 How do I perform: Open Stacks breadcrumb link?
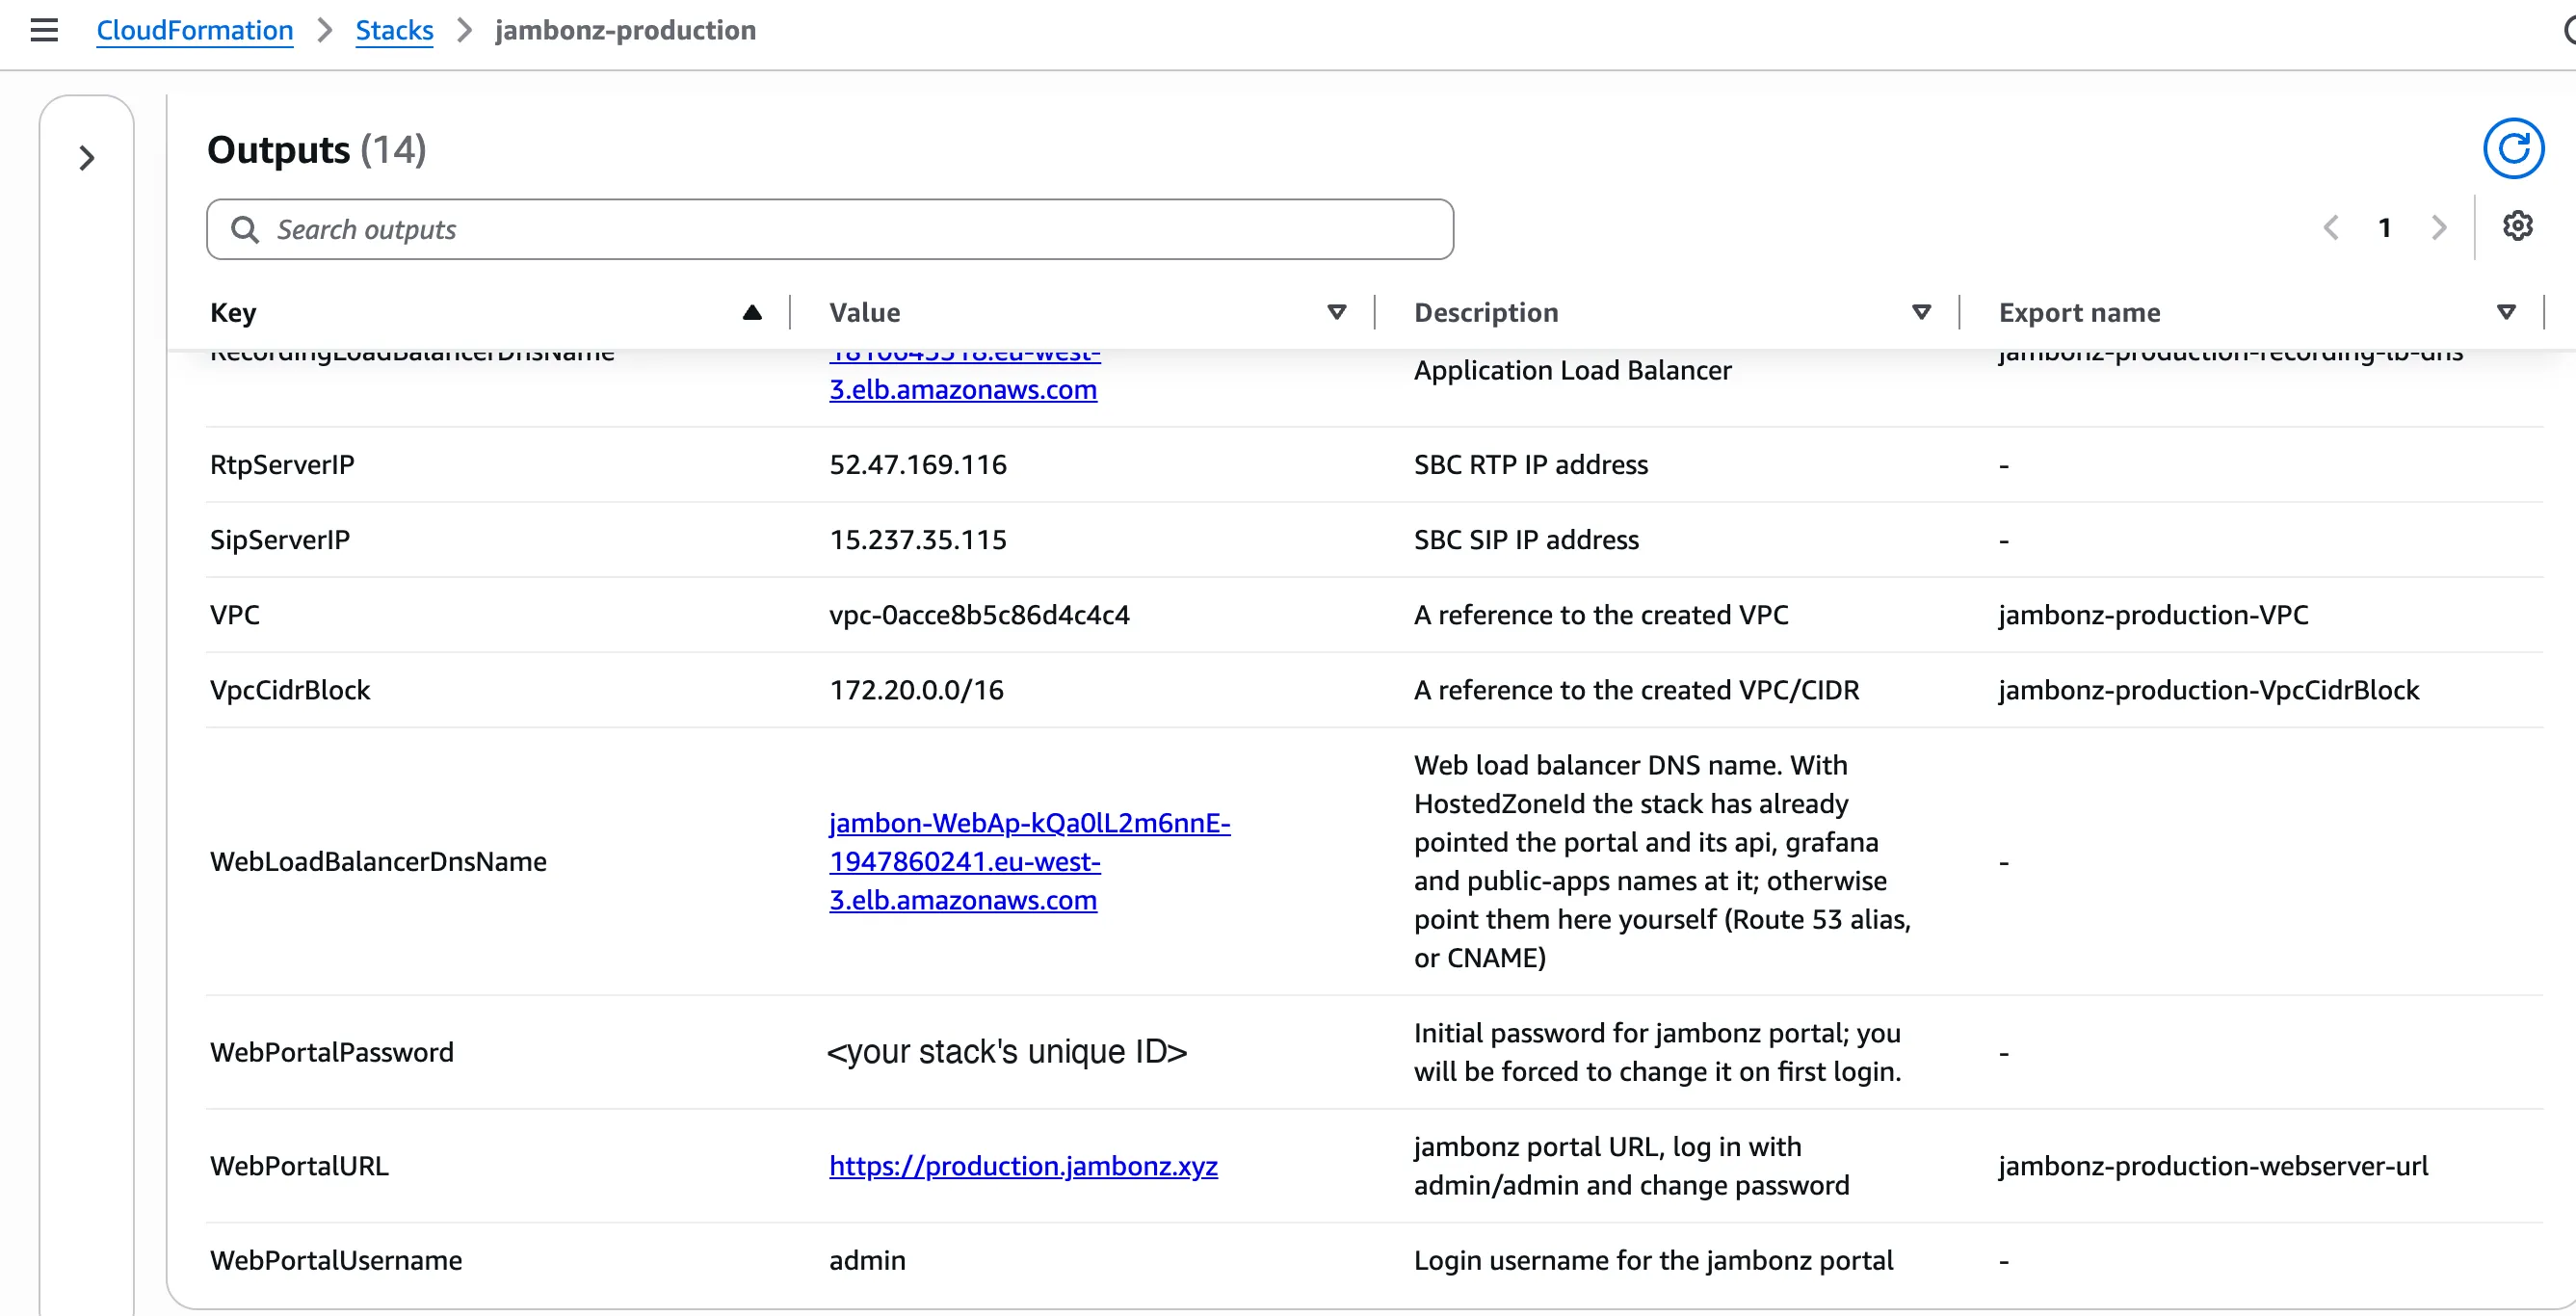pyautogui.click(x=394, y=30)
